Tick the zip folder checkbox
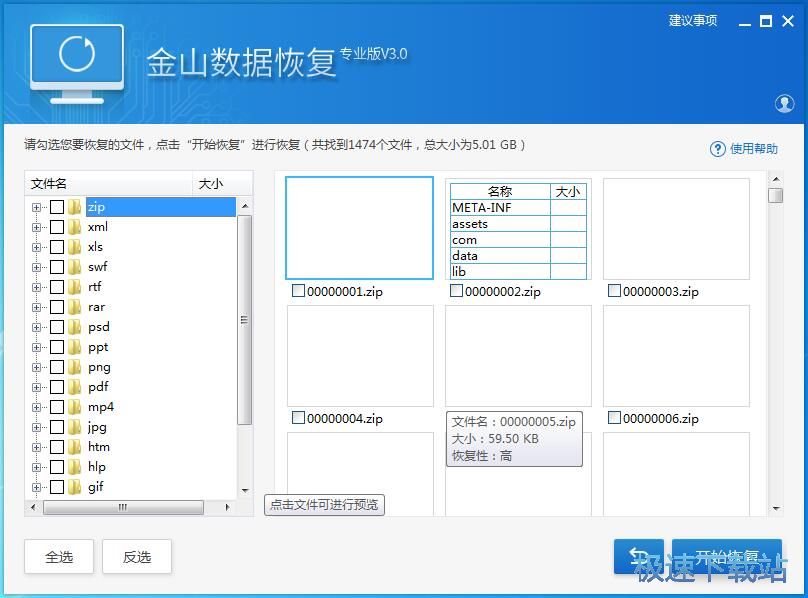The width and height of the screenshot is (808, 598). 57,207
